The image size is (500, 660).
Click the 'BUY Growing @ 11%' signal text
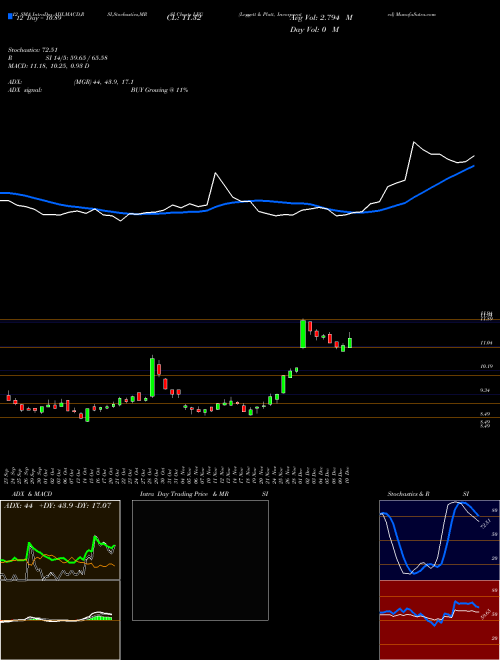click(x=160, y=90)
